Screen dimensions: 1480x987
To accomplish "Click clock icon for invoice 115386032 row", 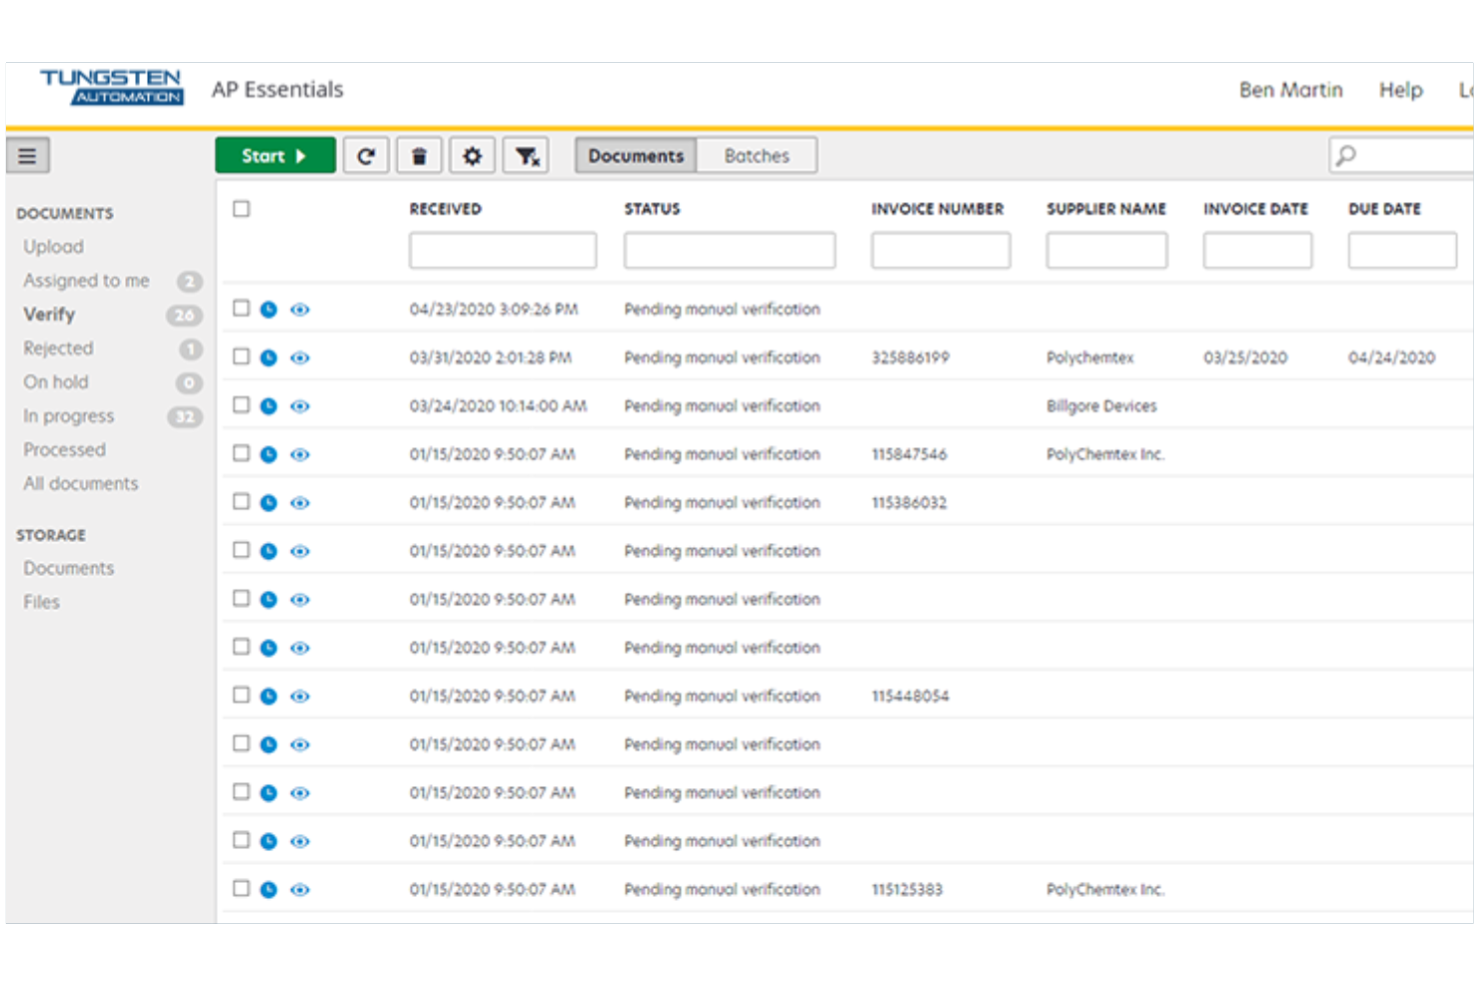I will coord(268,502).
